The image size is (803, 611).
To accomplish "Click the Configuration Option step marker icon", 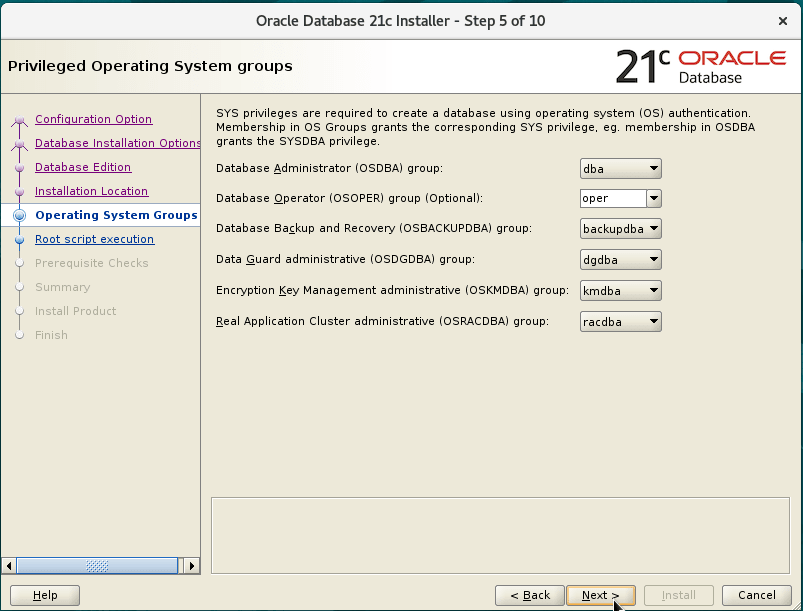I will pyautogui.click(x=19, y=120).
